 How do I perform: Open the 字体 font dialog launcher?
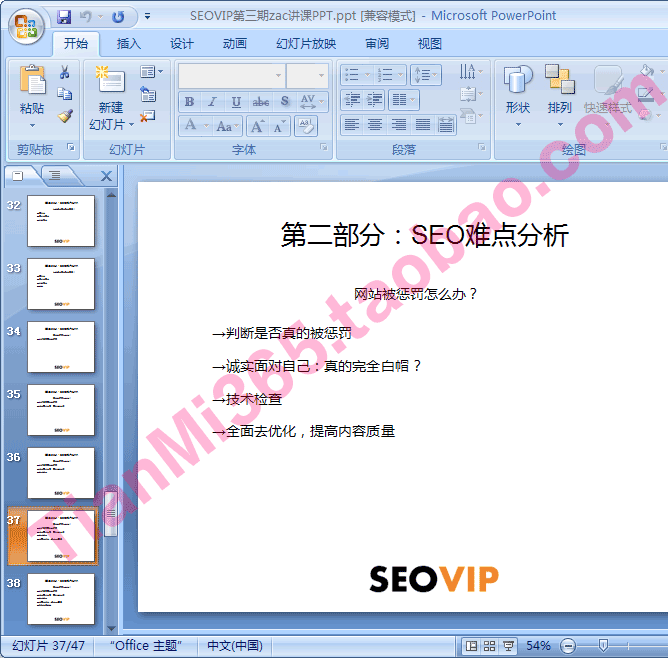tap(324, 147)
